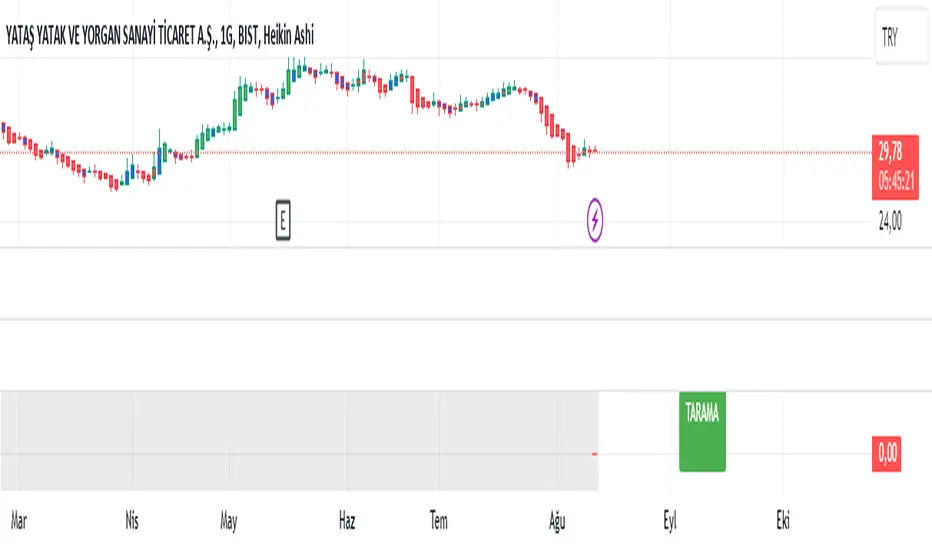Click the red 0,00 indicator value label
932x550 pixels.
tap(888, 455)
